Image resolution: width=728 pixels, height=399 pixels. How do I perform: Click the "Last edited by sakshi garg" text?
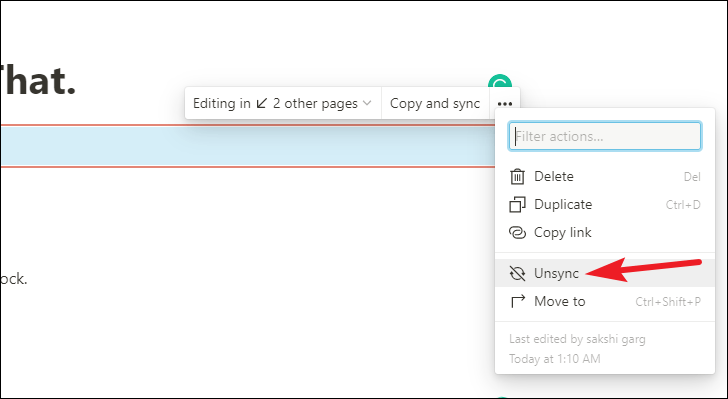[577, 339]
